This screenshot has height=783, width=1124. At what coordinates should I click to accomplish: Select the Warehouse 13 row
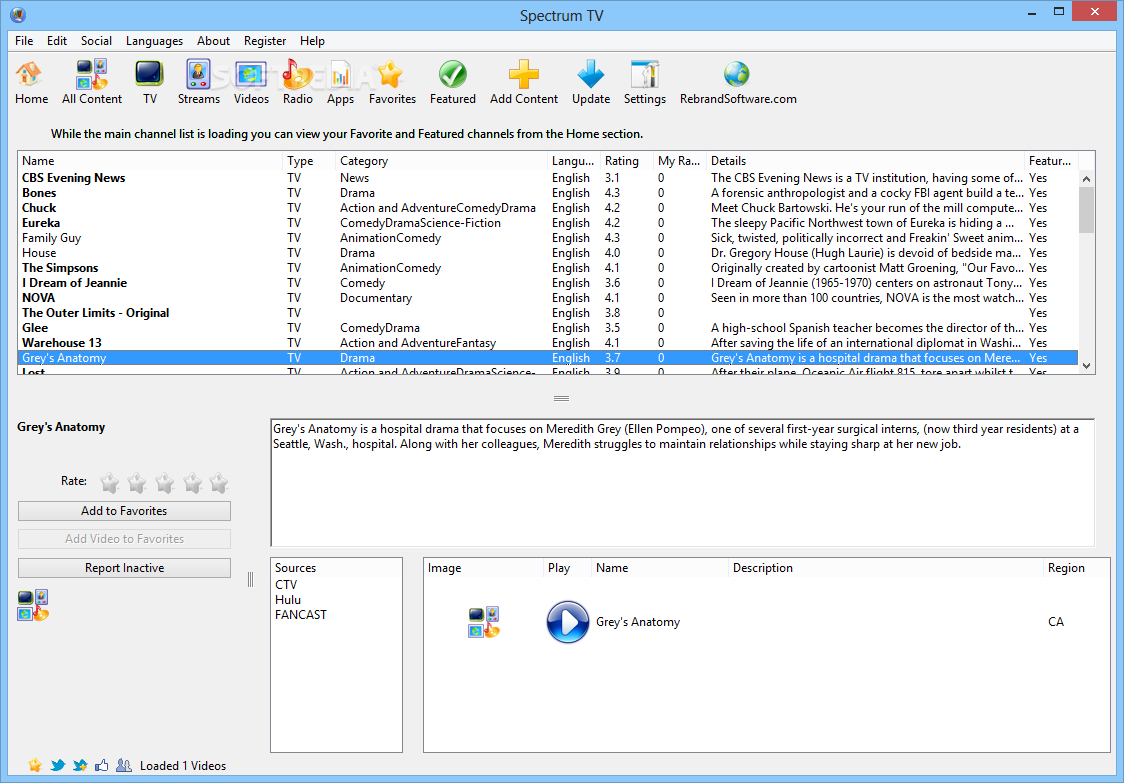(548, 343)
